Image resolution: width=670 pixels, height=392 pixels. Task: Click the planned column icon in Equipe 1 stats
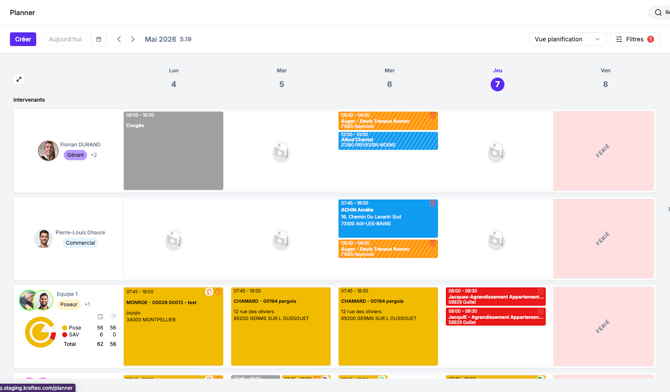(x=100, y=317)
